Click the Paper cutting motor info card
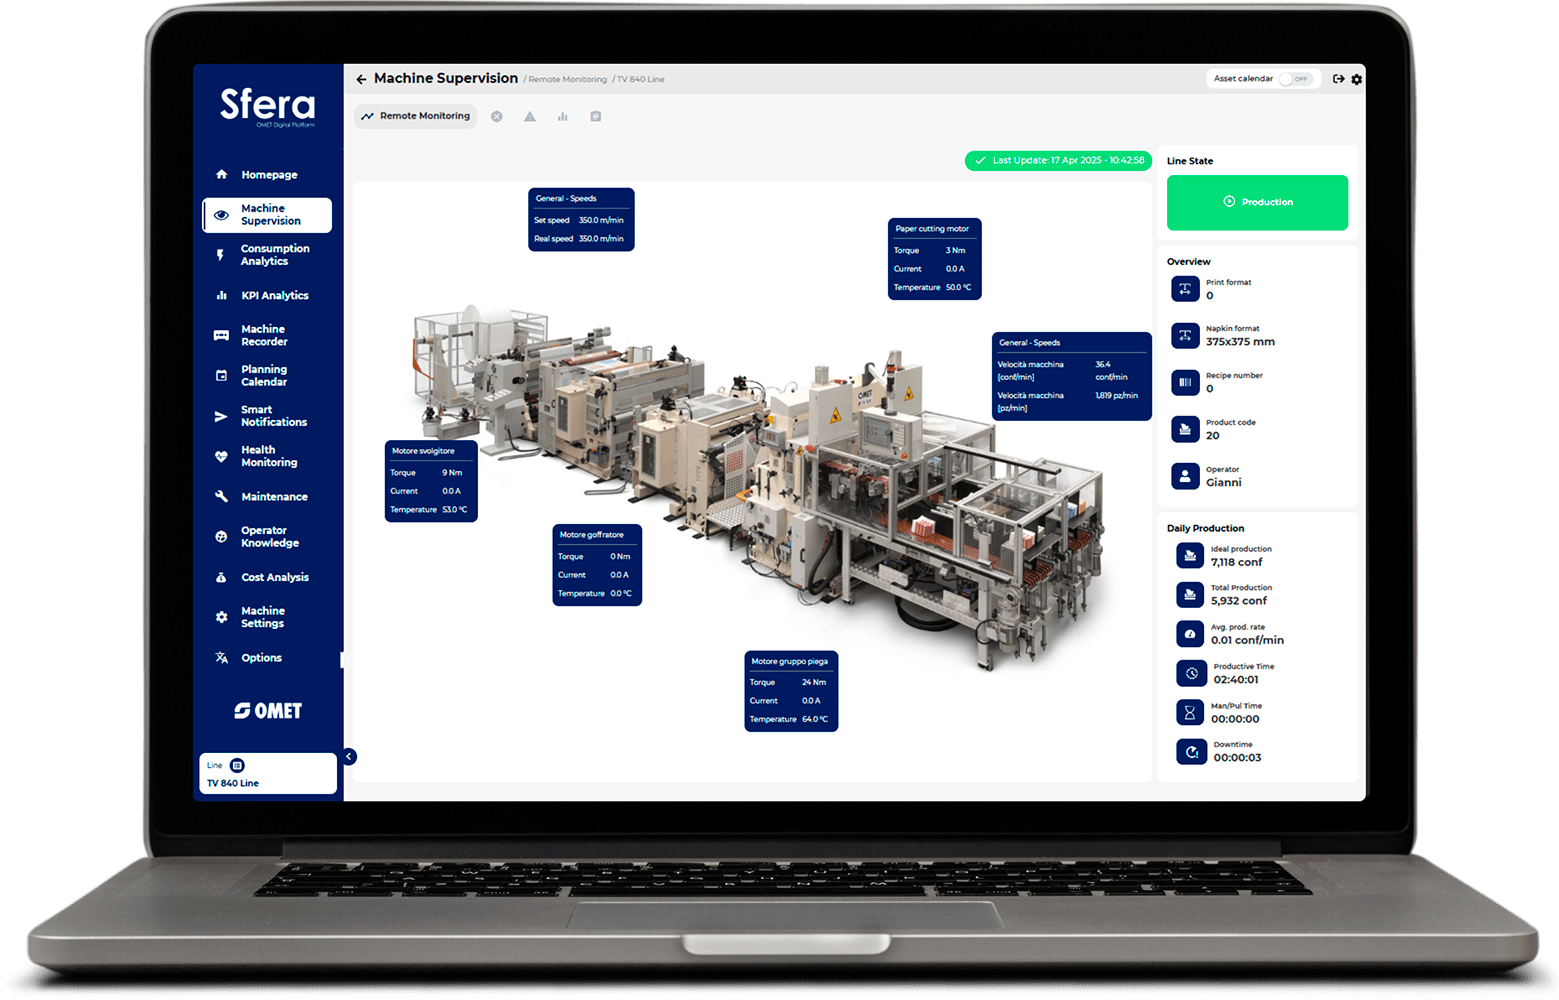Viewport: 1559px width, 1000px height. pos(934,258)
